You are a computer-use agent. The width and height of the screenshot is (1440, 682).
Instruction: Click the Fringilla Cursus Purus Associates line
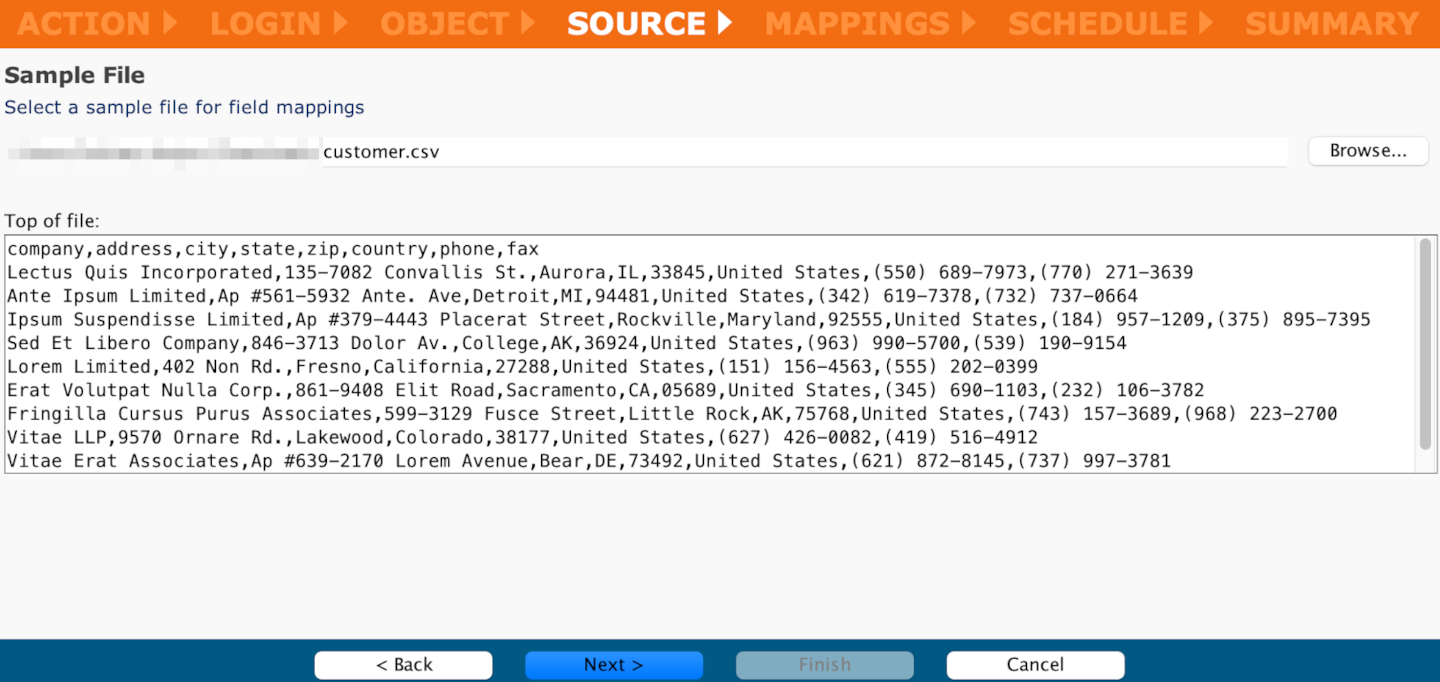click(672, 414)
